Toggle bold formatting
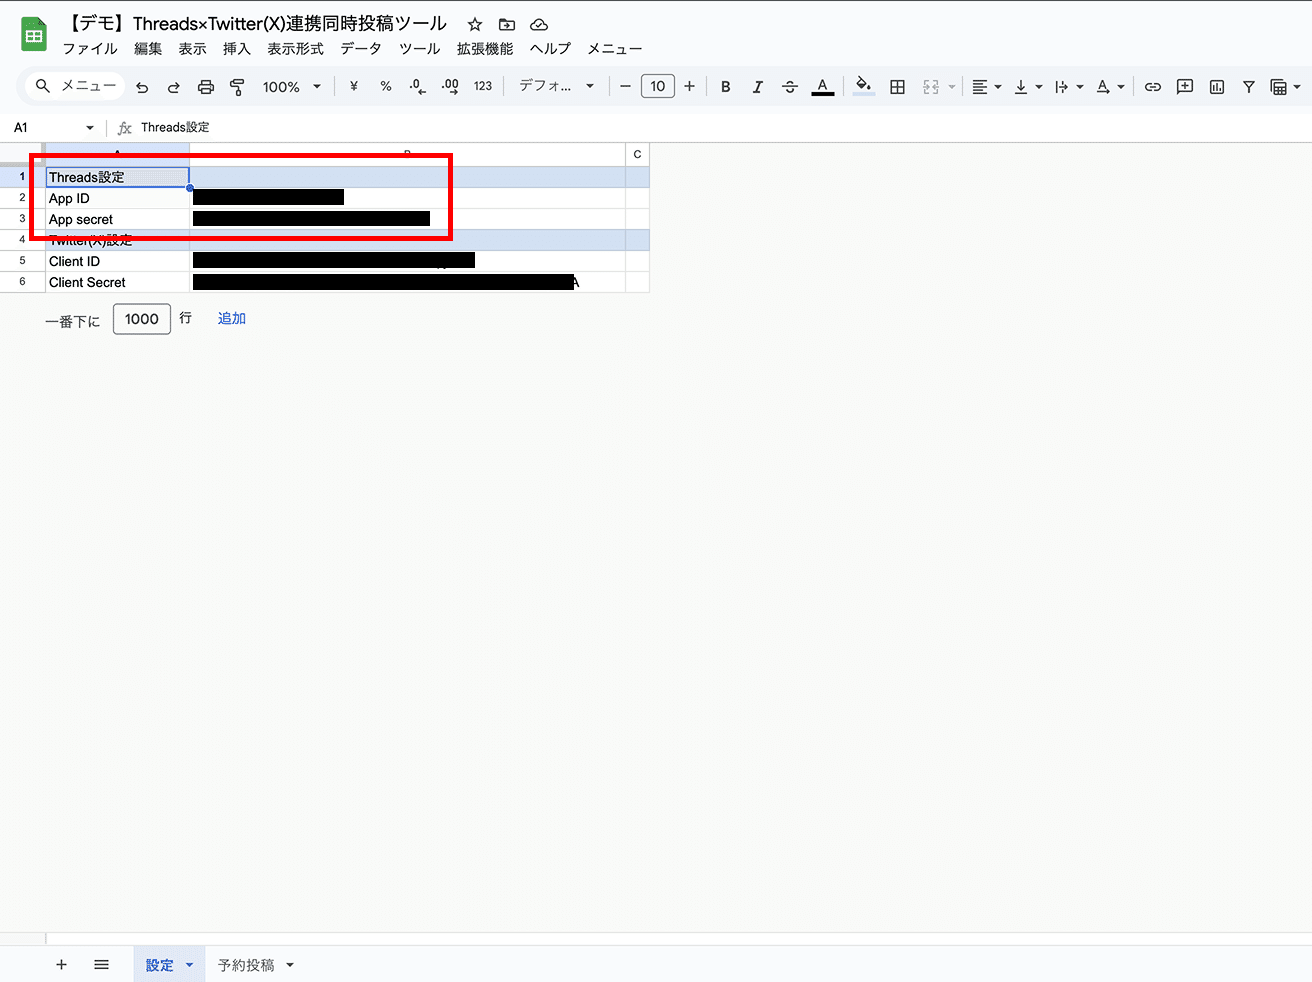The height and width of the screenshot is (982, 1312). tap(726, 87)
